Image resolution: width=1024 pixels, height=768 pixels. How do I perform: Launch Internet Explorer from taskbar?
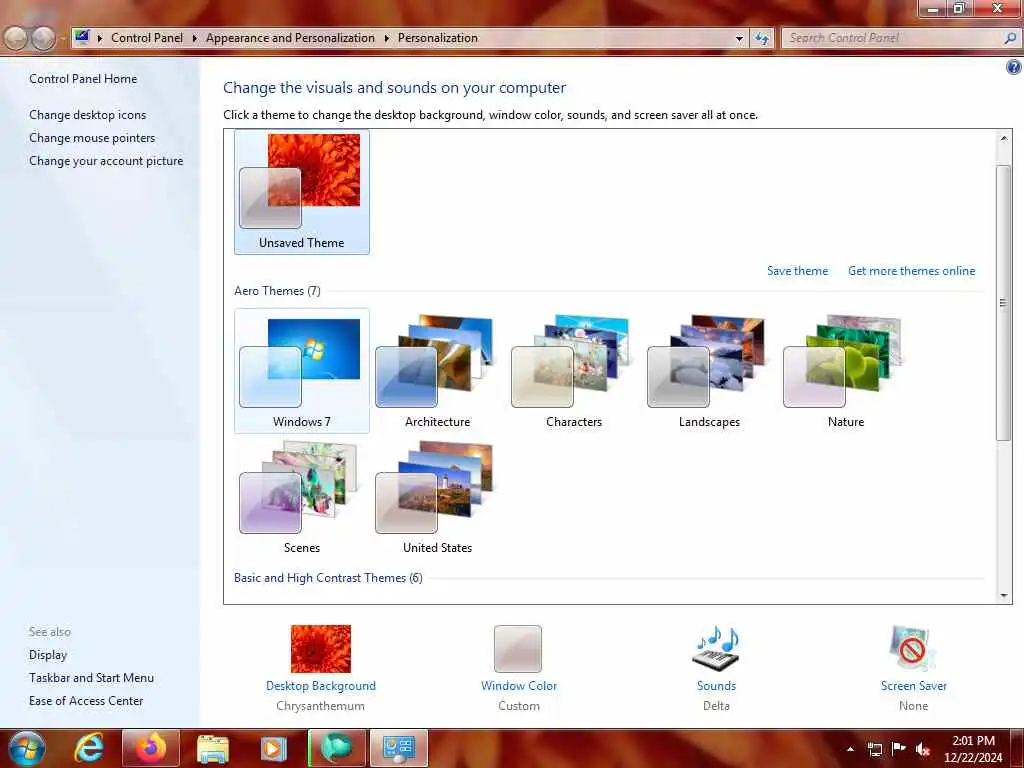point(88,748)
